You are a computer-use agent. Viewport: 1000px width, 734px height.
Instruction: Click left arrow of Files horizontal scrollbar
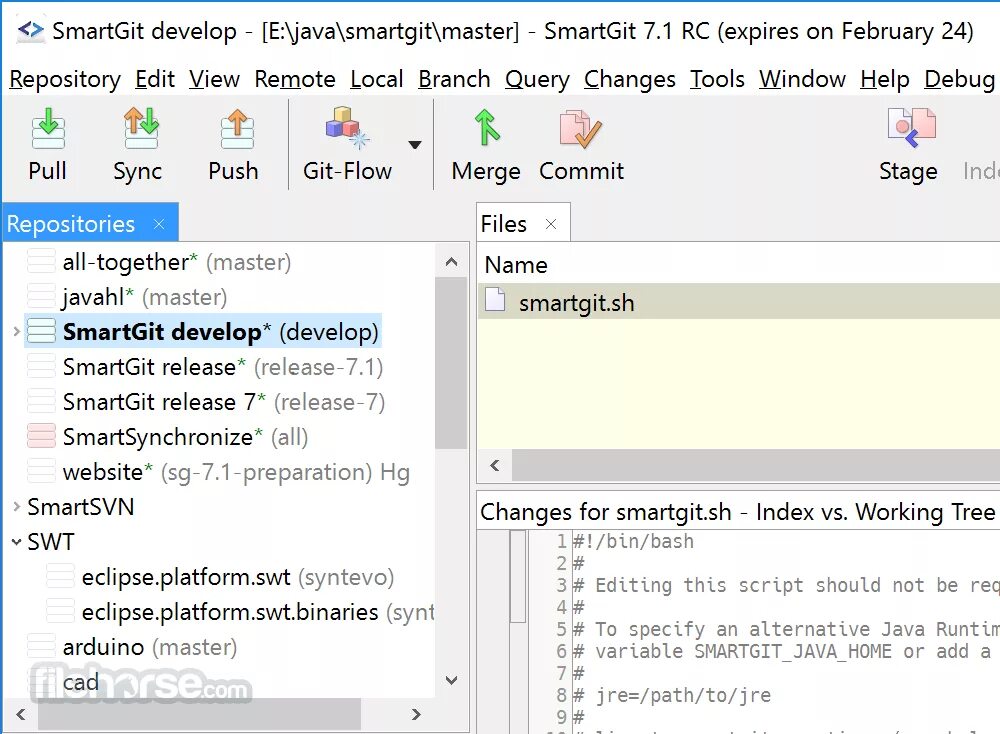[495, 466]
